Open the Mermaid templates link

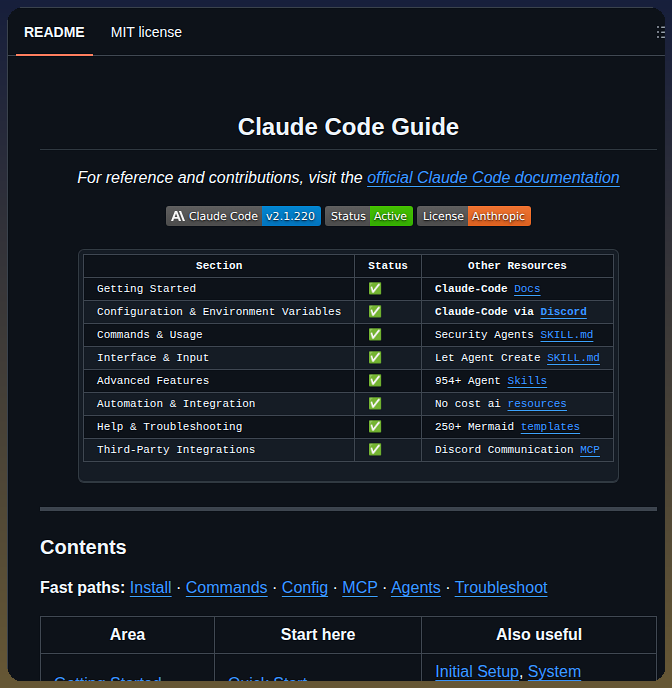550,426
